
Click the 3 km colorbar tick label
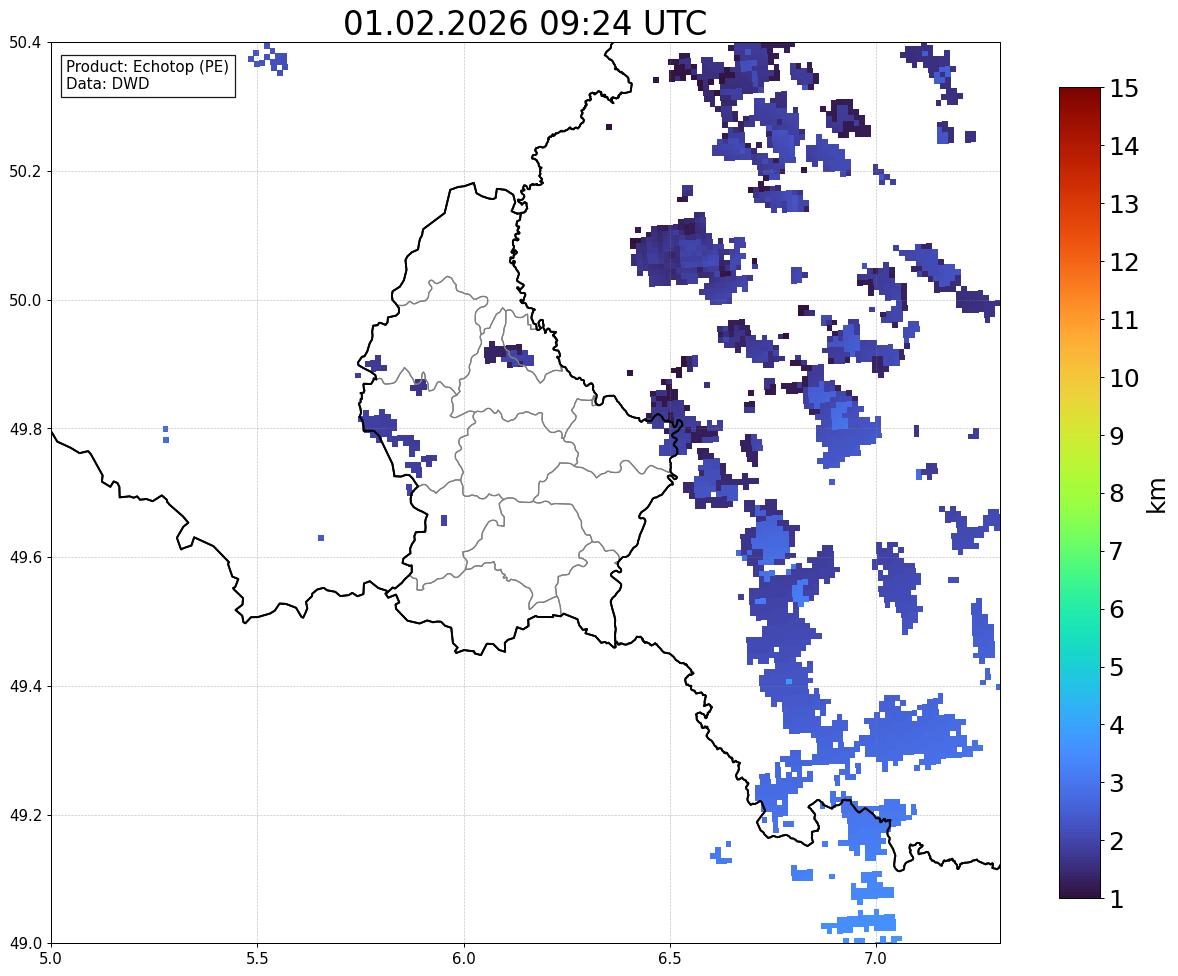1117,783
